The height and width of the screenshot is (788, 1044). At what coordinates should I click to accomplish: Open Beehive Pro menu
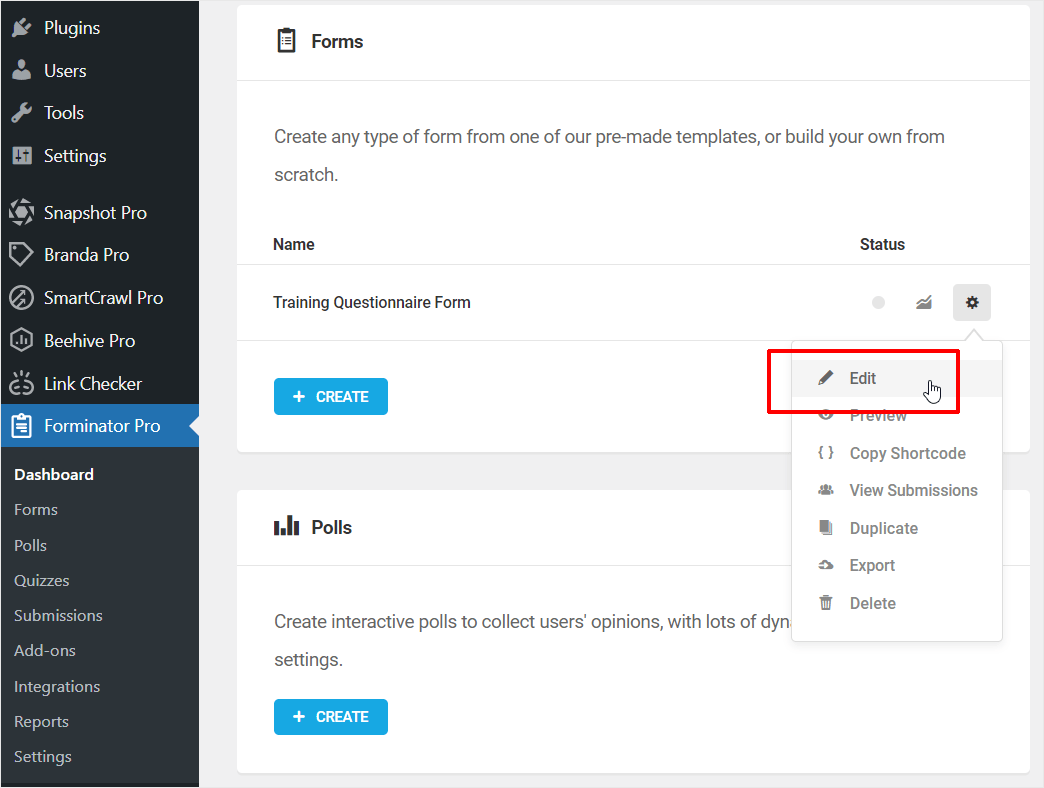100,341
